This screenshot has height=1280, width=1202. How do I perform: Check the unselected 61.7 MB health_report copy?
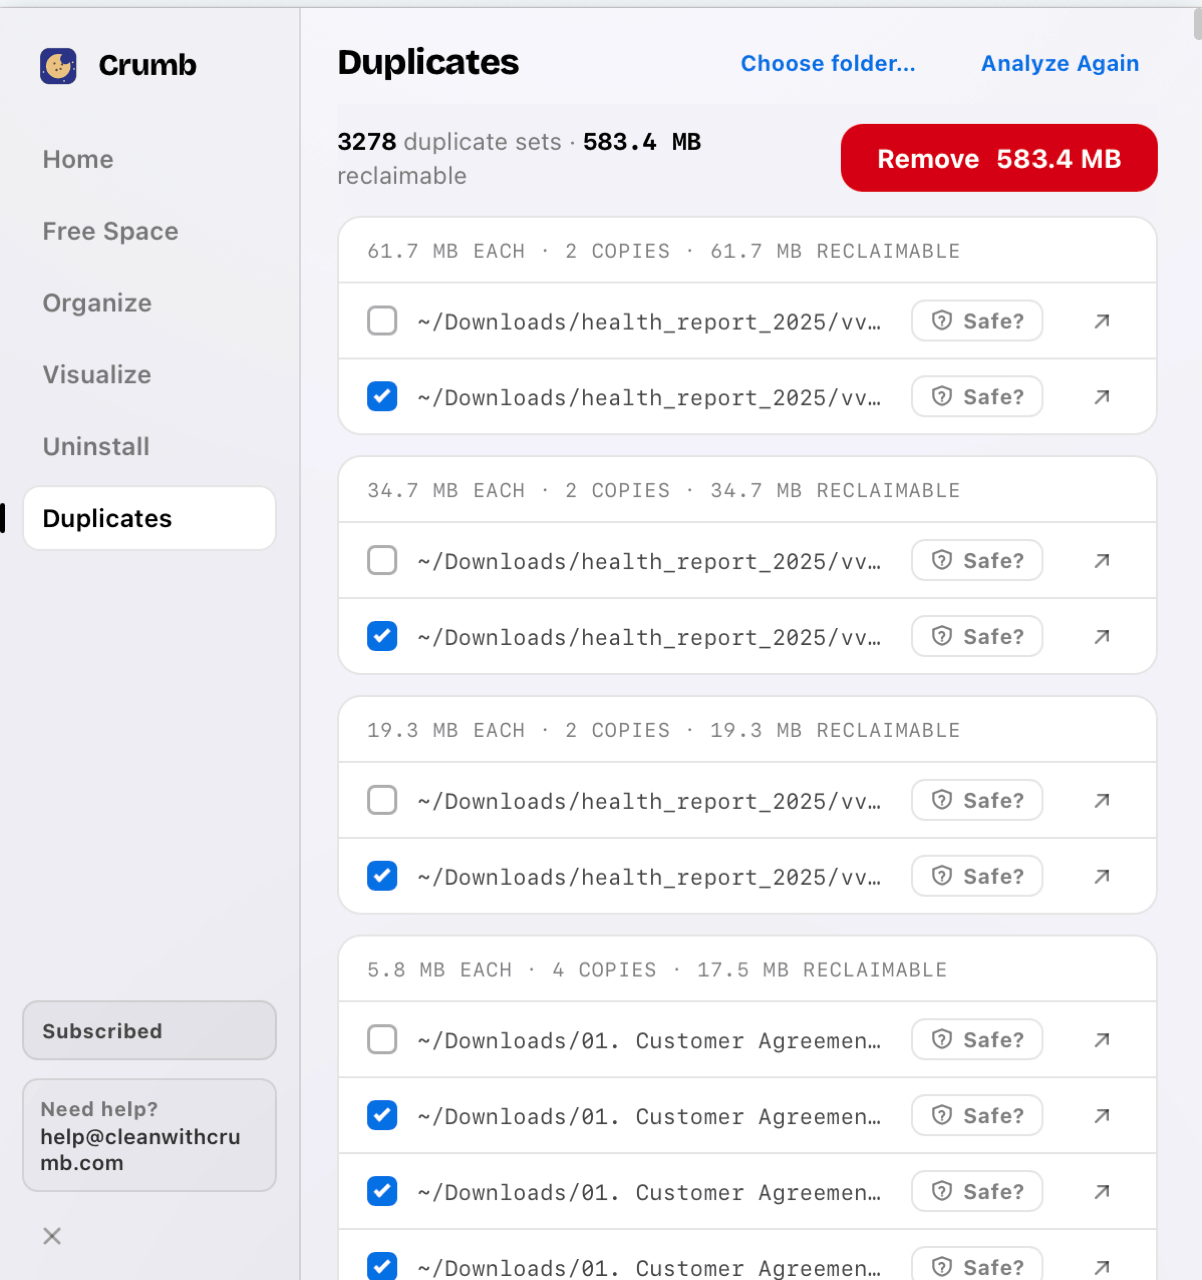pyautogui.click(x=382, y=321)
